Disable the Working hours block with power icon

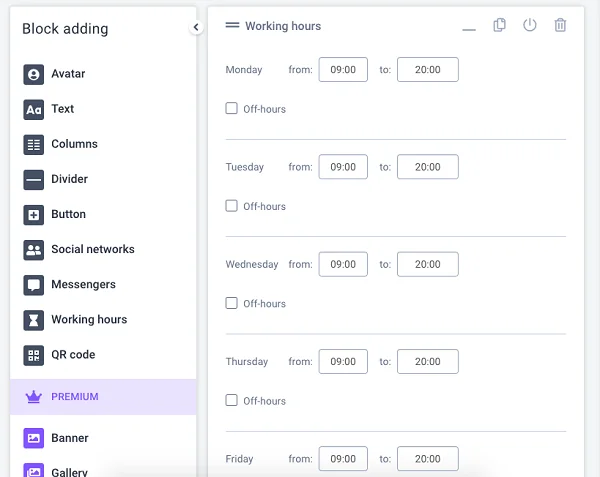coord(530,25)
